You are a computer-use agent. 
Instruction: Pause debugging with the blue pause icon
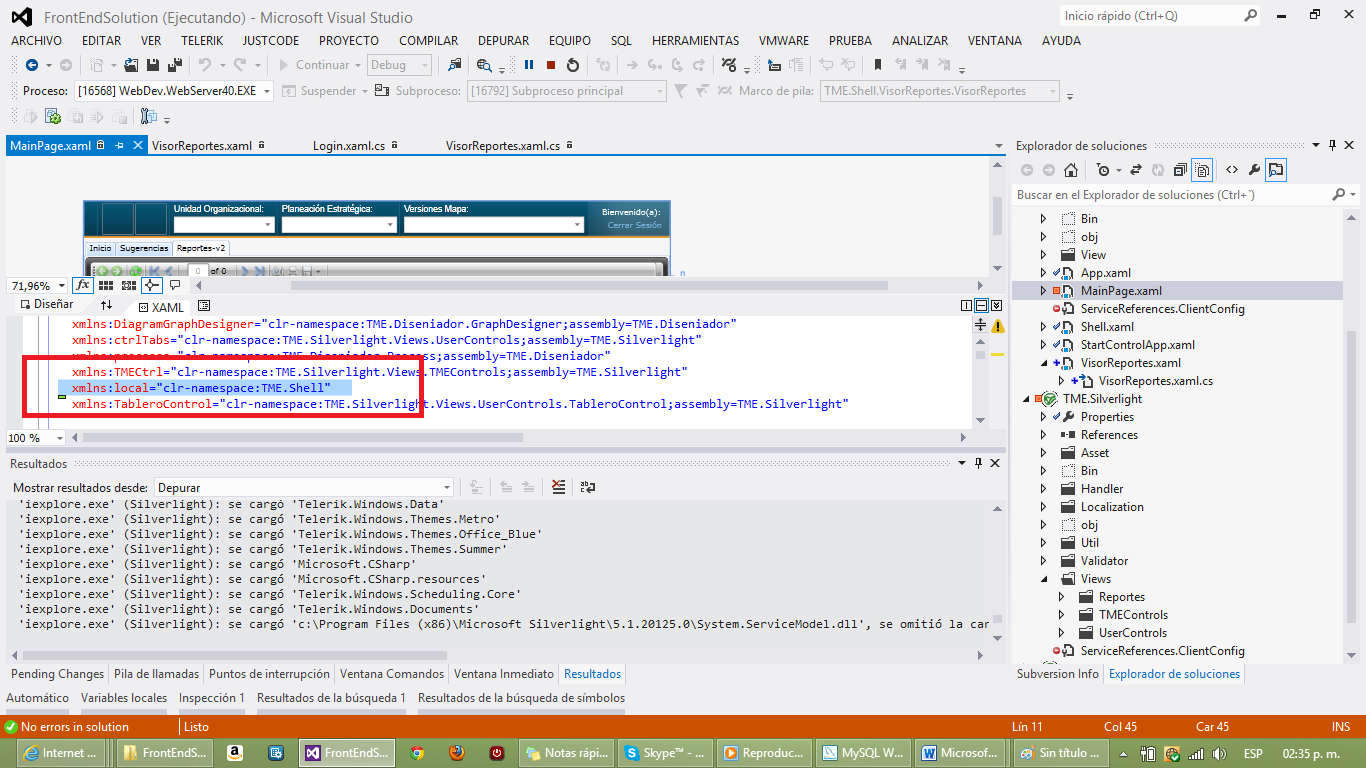(x=529, y=65)
